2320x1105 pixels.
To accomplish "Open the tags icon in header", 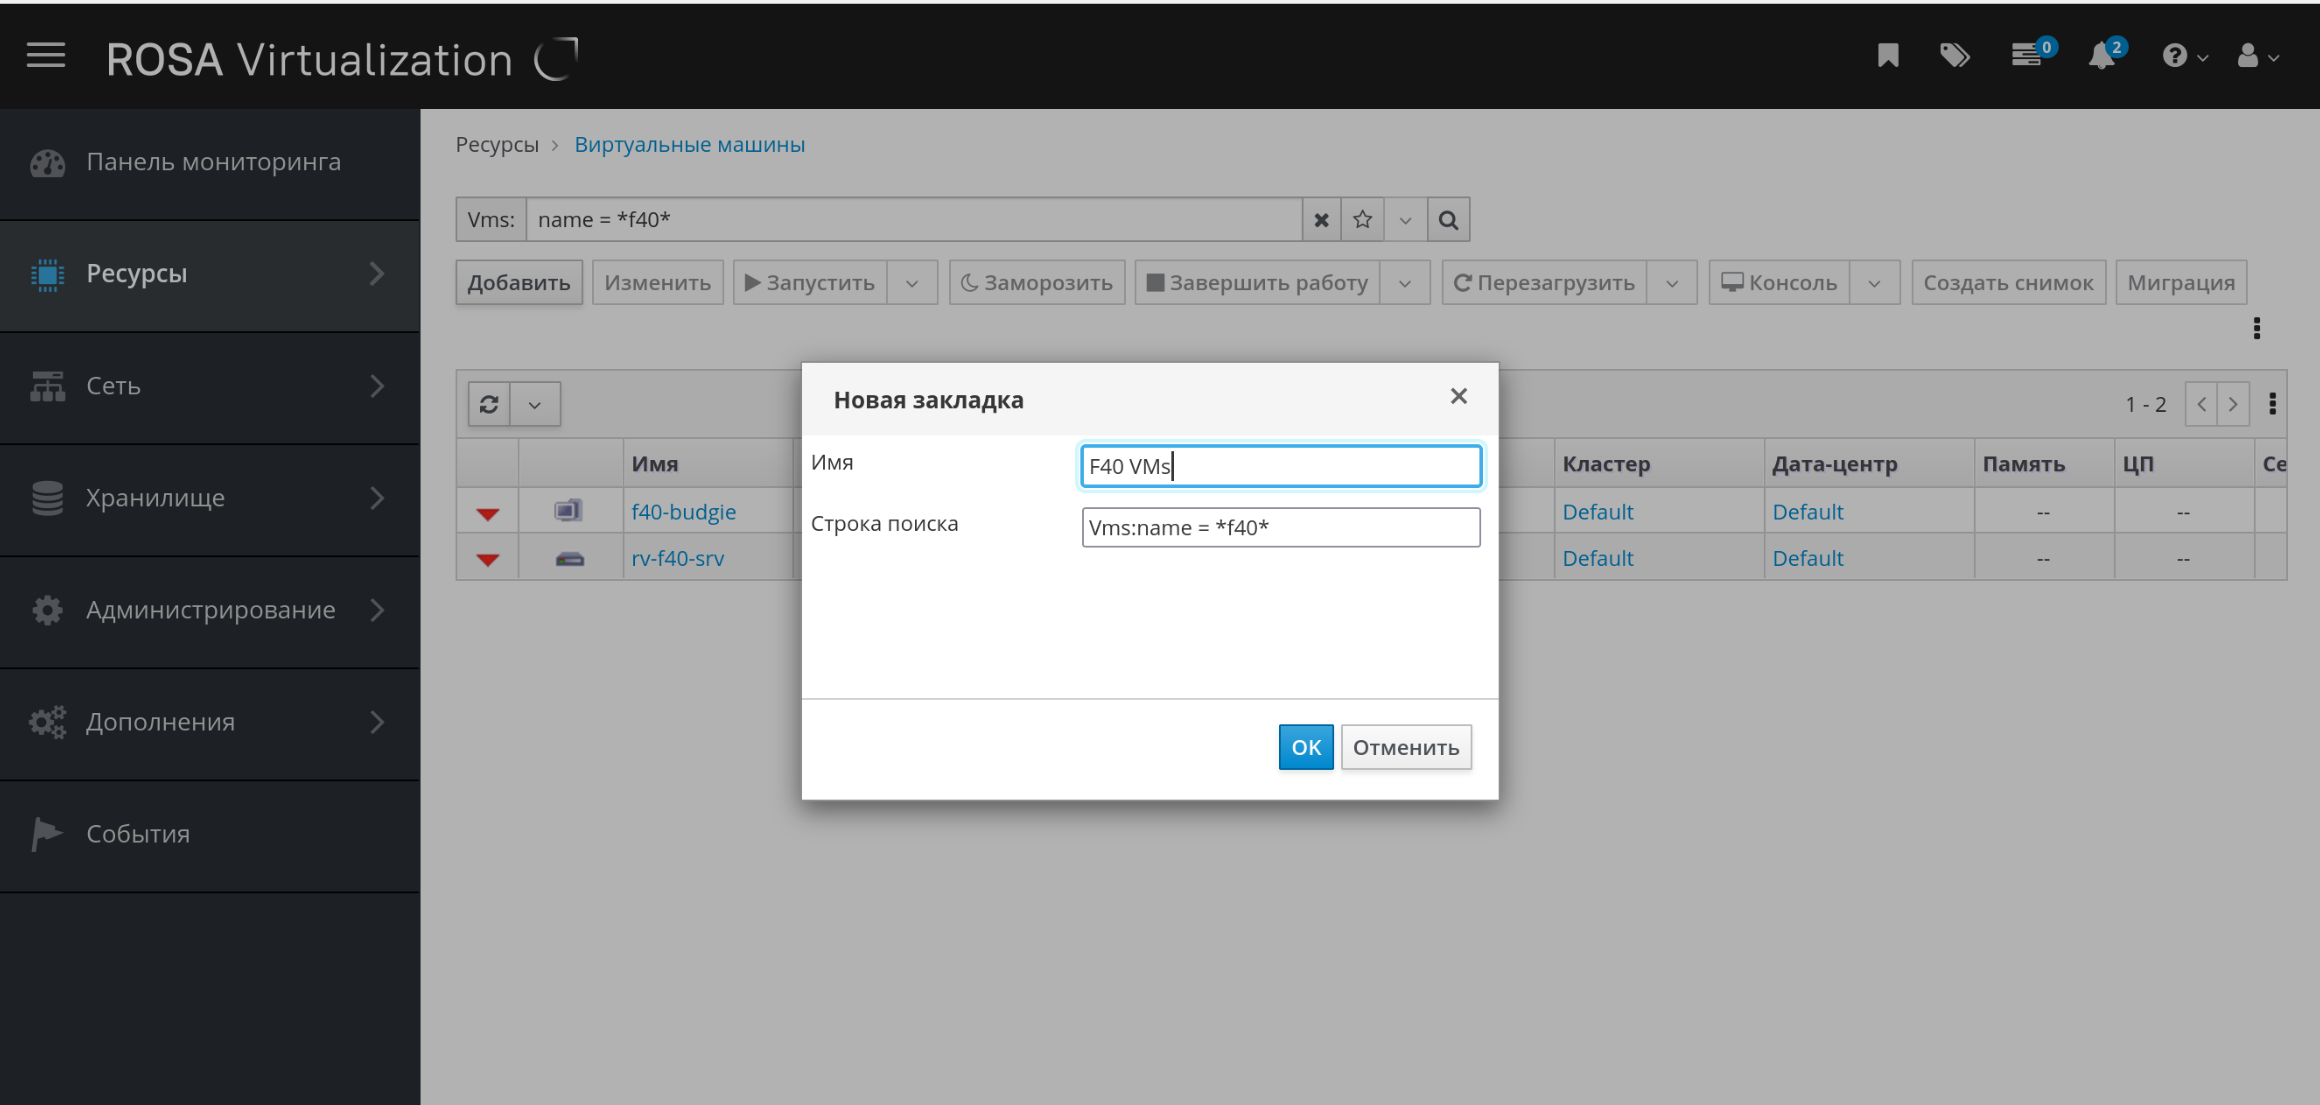I will pyautogui.click(x=1954, y=56).
